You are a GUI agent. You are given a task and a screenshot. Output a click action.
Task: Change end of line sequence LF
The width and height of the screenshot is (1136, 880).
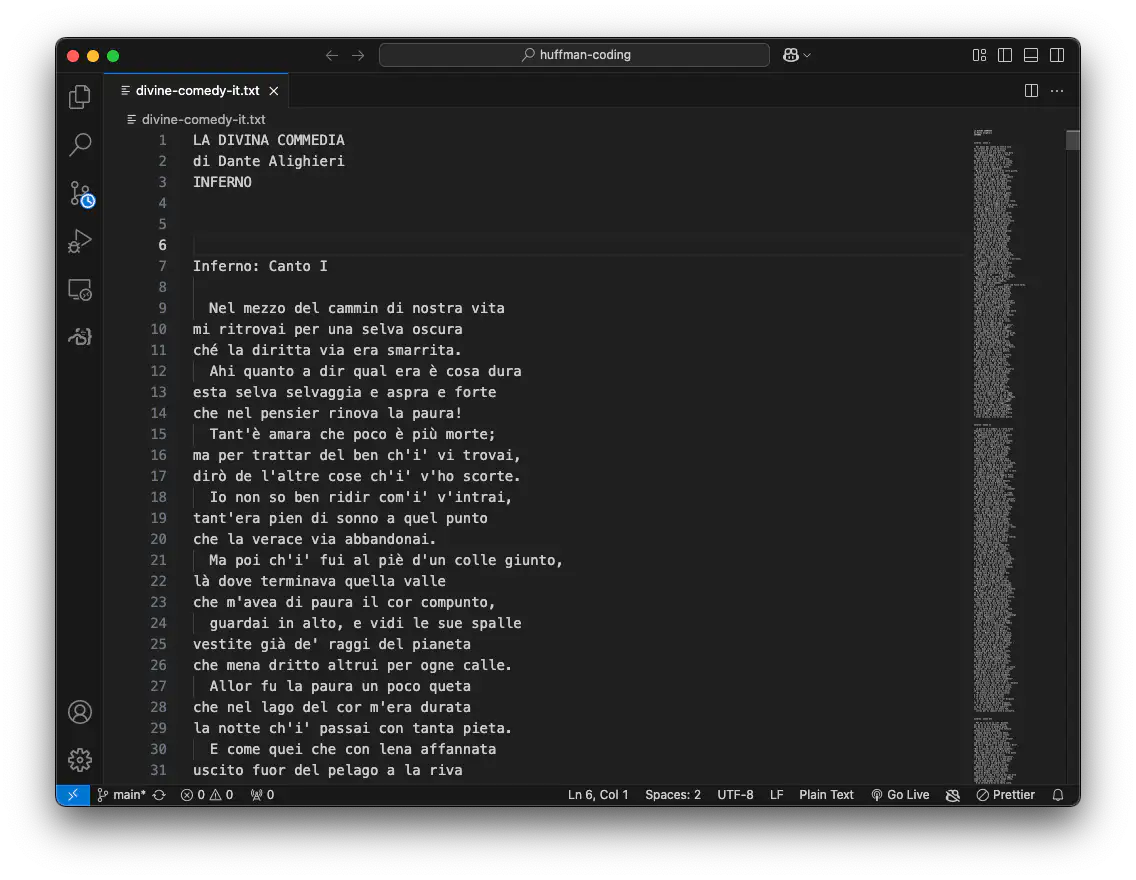pos(777,795)
